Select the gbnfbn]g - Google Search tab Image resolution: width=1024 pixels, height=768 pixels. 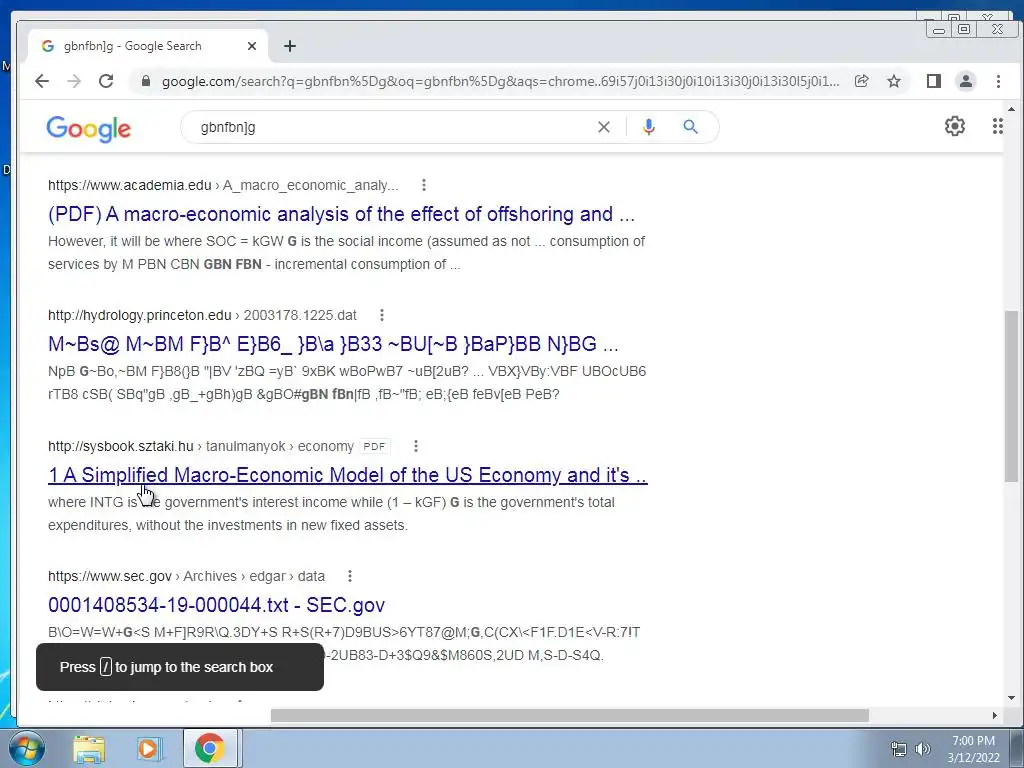[x=147, y=46]
